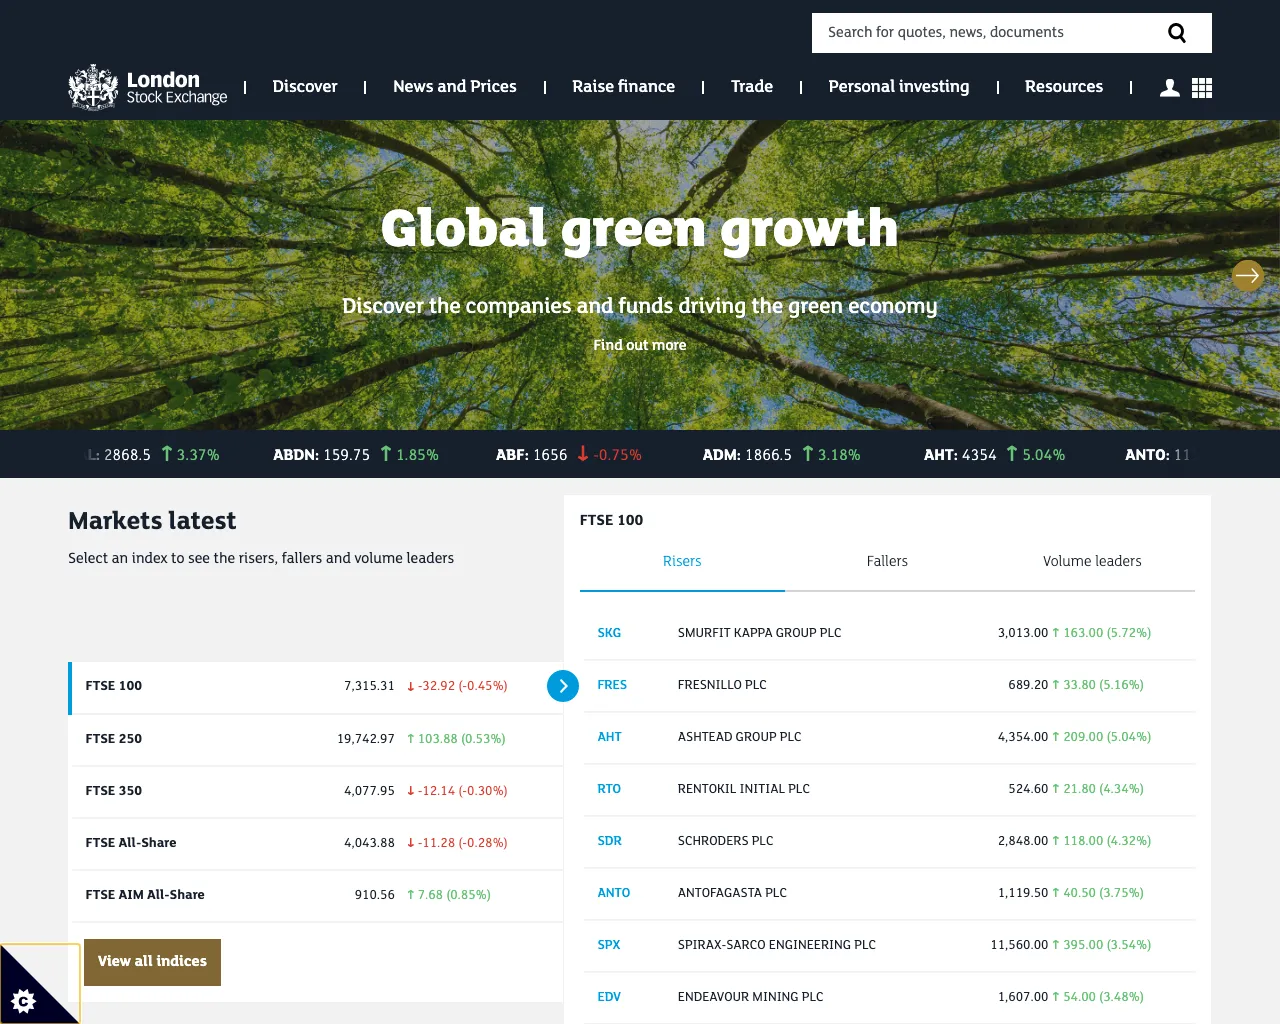Switch to the Volume leaders tab

pyautogui.click(x=1092, y=561)
